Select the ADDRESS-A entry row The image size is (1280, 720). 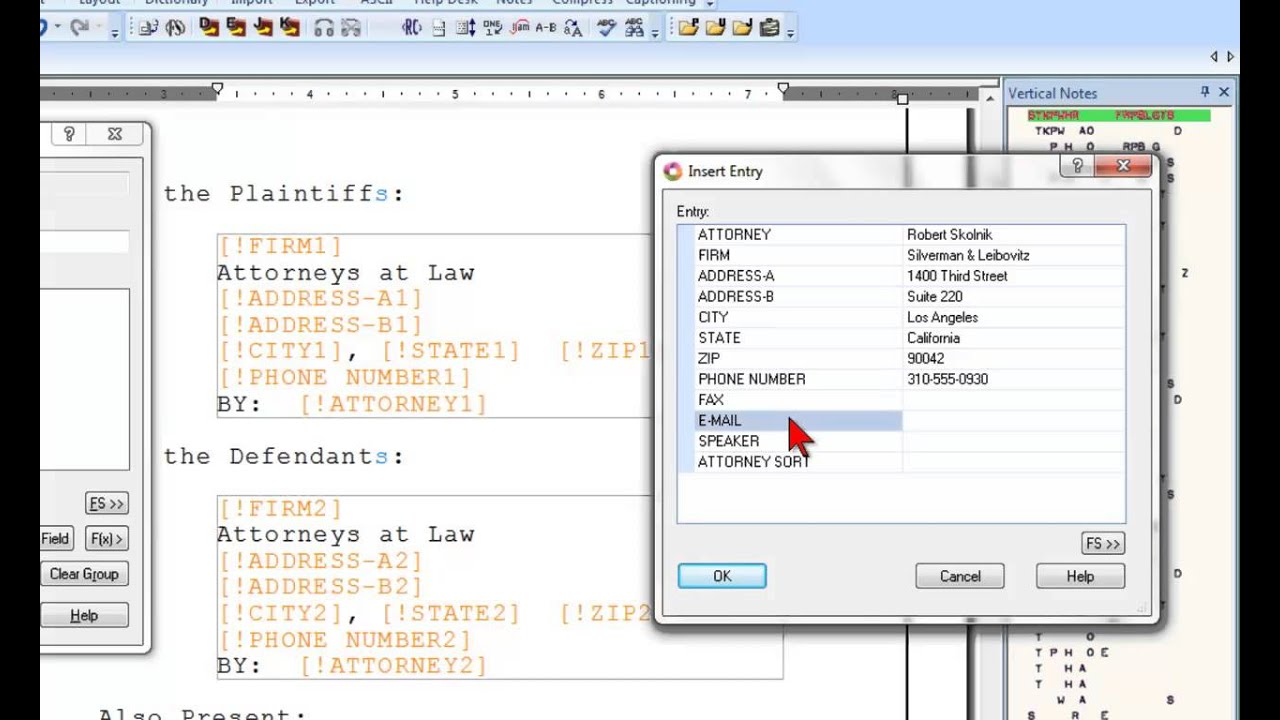click(x=901, y=276)
